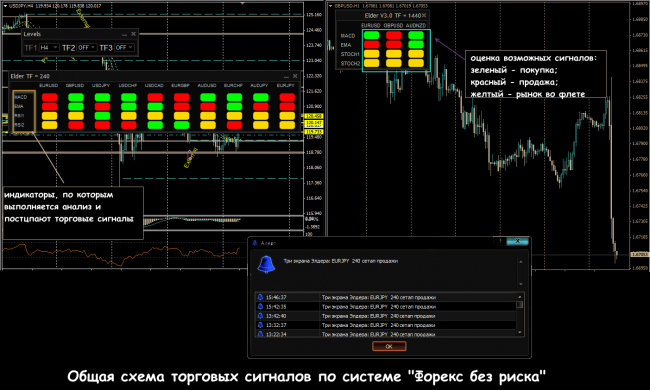
Task: Click the large blue bell alert icon
Action: (x=266, y=264)
